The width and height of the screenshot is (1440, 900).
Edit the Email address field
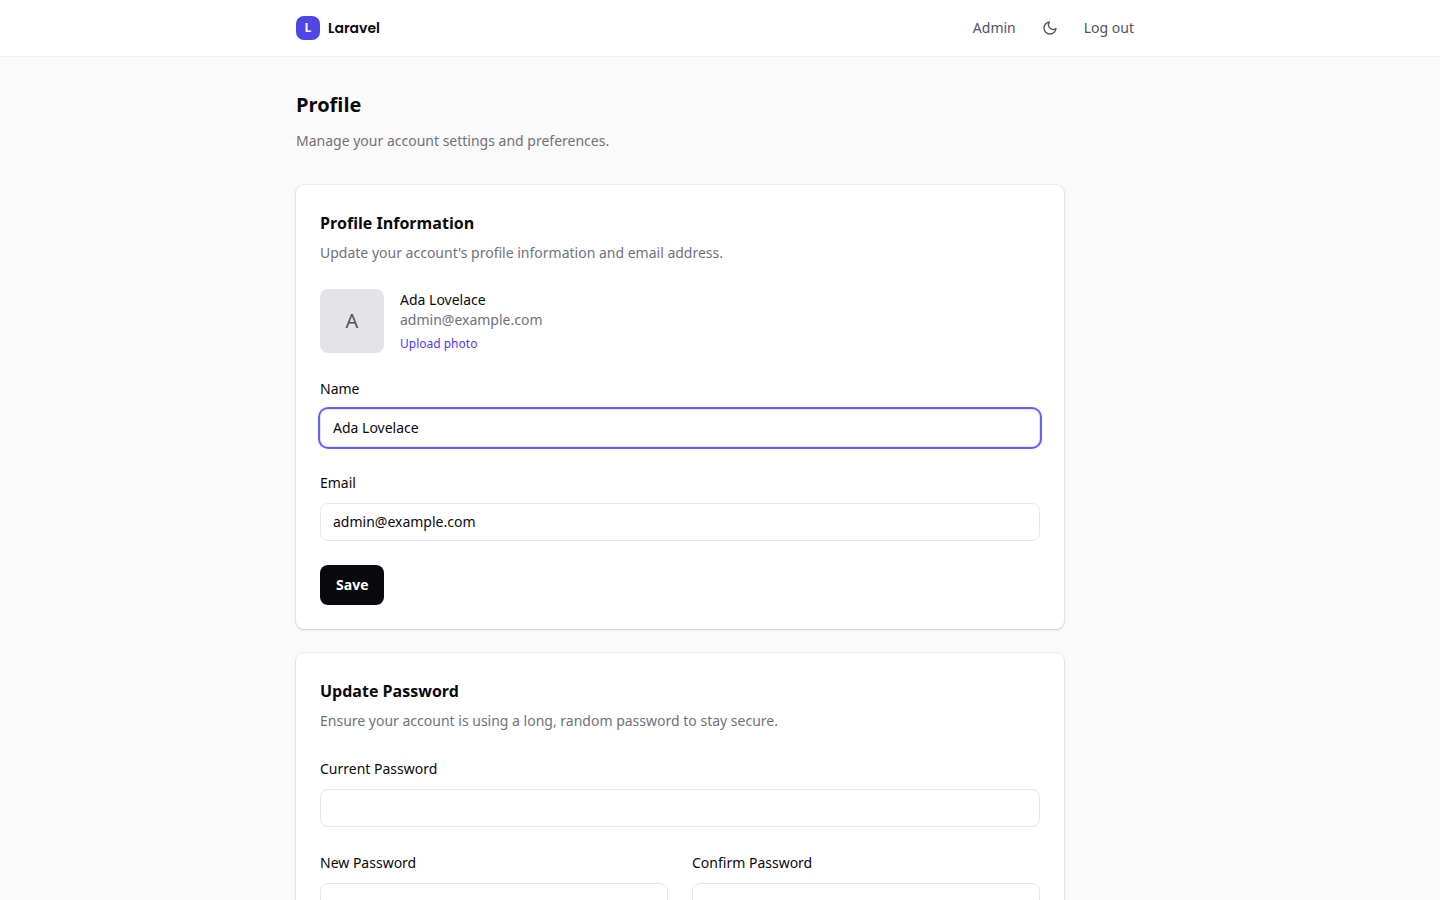680,522
